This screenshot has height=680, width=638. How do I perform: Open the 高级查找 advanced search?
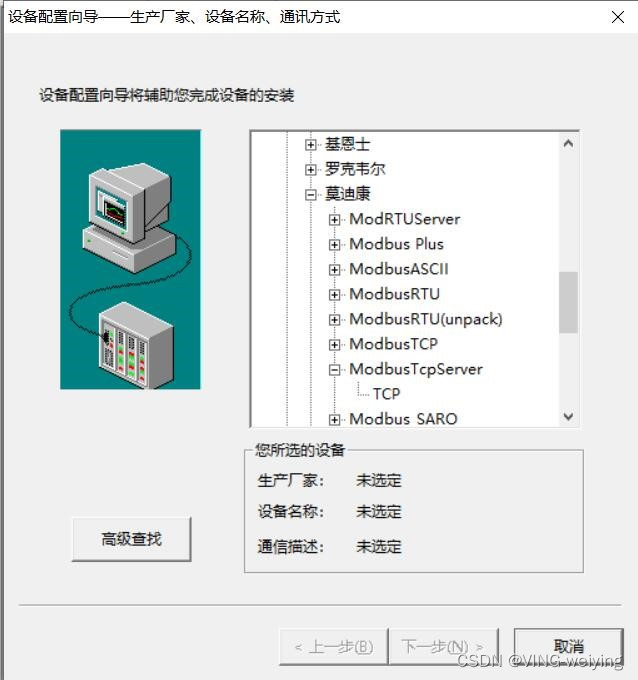[131, 539]
